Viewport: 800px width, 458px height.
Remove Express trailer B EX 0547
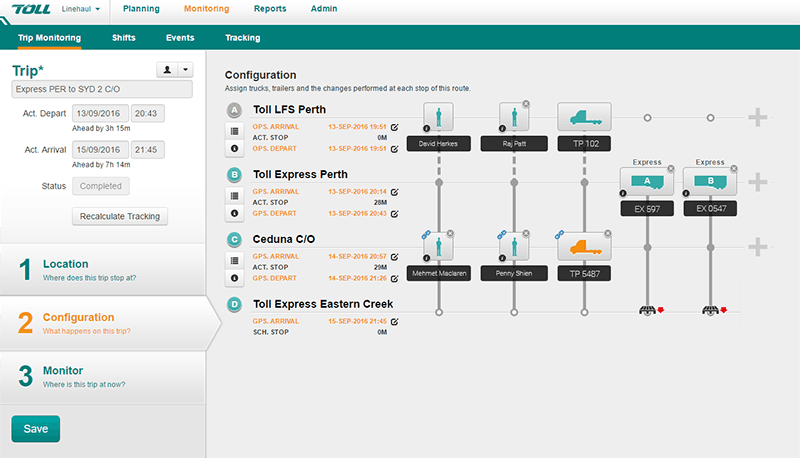point(734,168)
